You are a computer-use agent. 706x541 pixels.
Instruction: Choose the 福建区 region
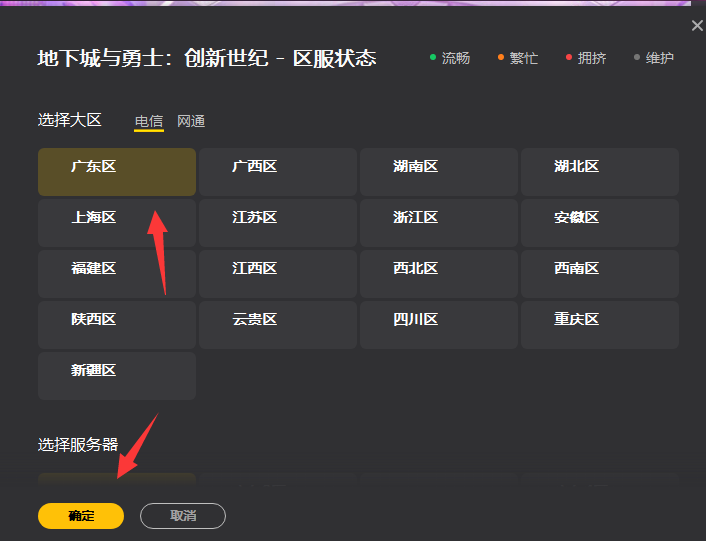click(117, 274)
